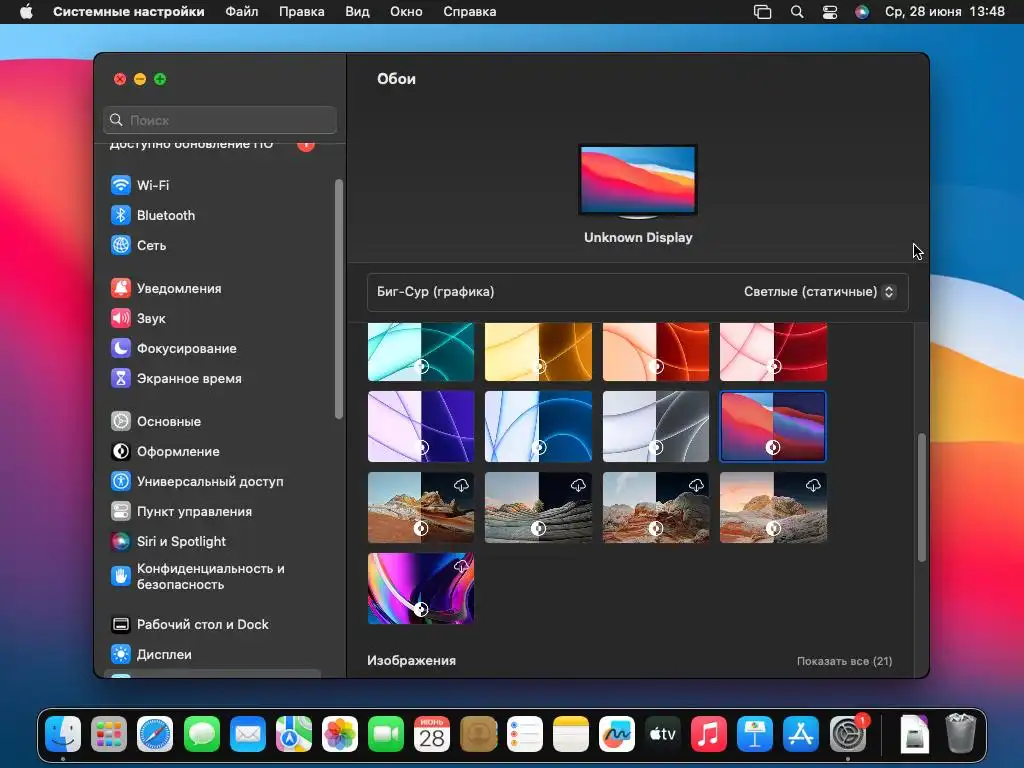Launch Music app from the Dock

pyautogui.click(x=709, y=734)
